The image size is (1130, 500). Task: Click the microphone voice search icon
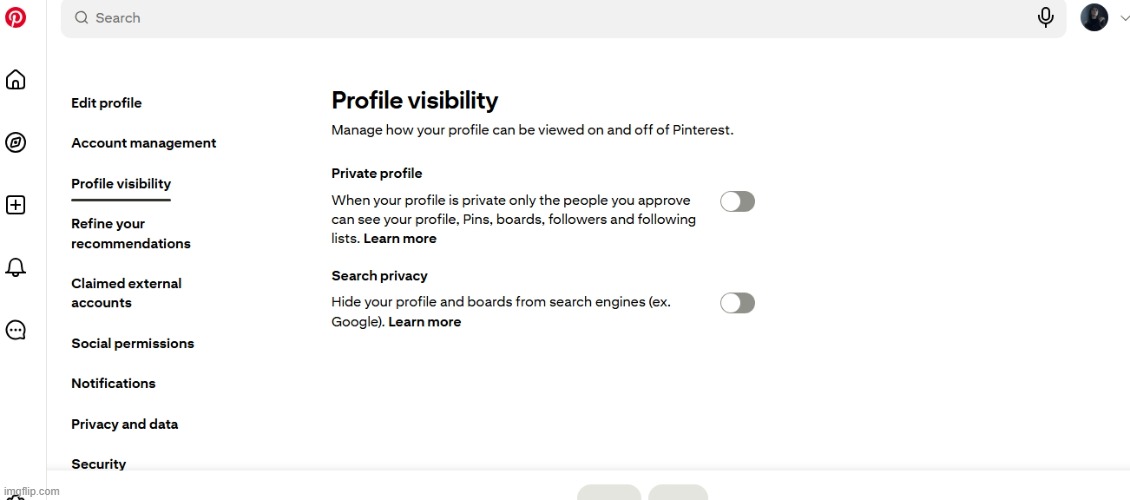(x=1045, y=17)
